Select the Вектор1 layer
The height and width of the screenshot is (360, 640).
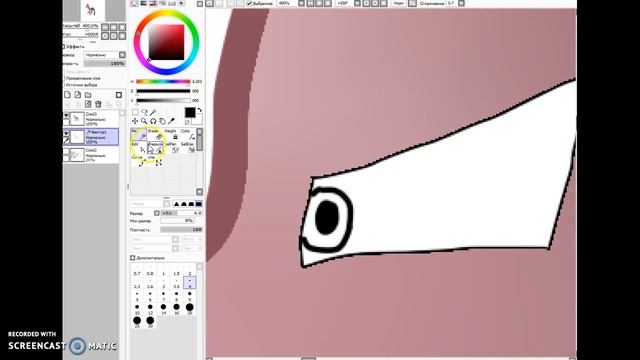91,137
